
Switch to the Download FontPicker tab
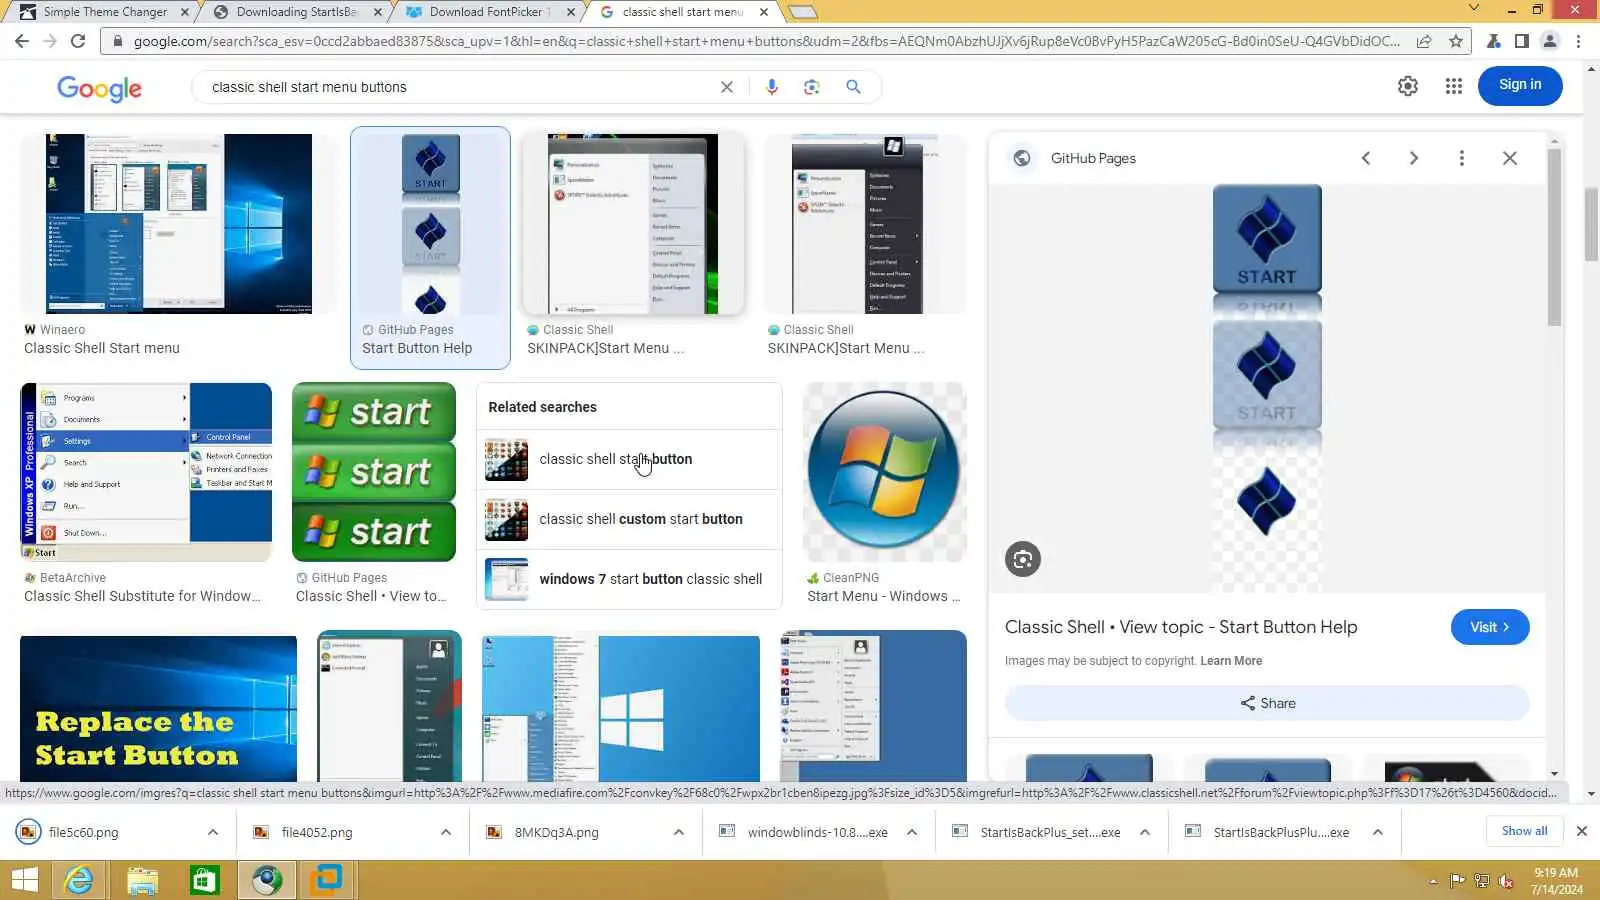pos(490,12)
